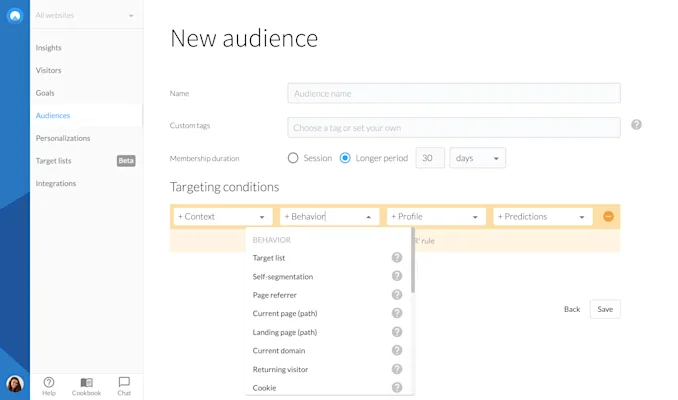This screenshot has height=400, width=678.
Task: Show help for Page referrer option
Action: [x=397, y=294]
